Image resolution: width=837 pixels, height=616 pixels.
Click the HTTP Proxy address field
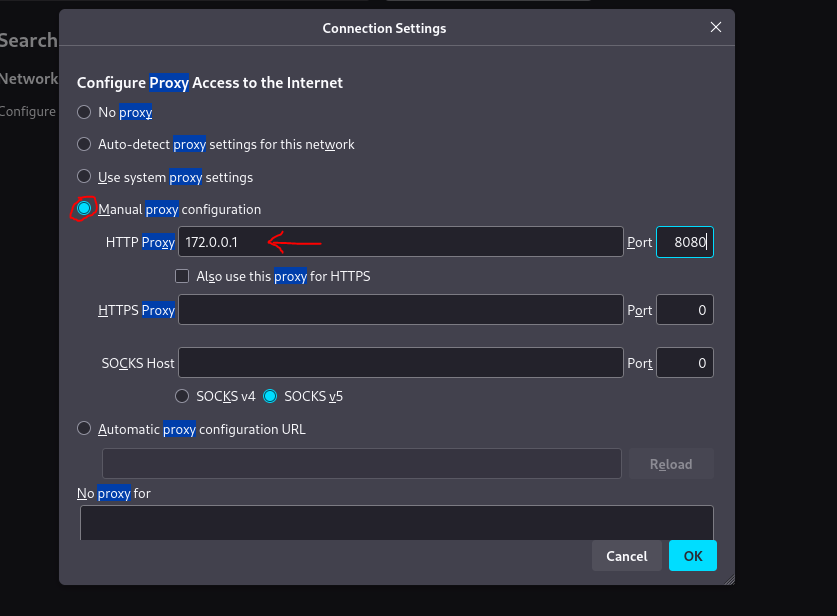click(x=400, y=242)
